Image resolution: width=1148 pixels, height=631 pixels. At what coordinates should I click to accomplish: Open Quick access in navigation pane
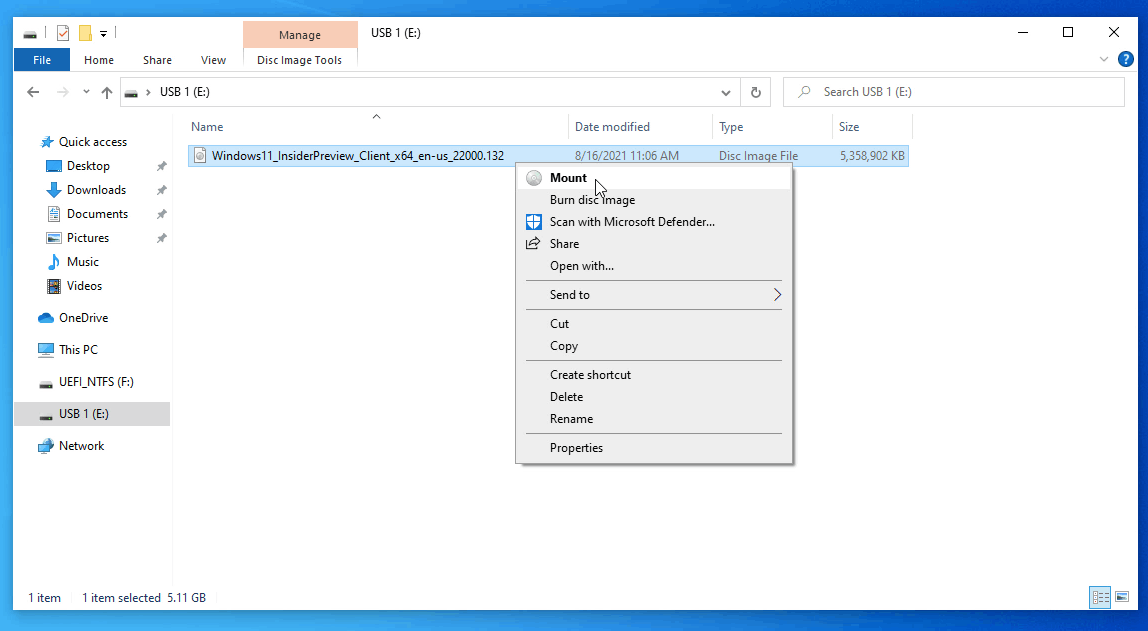pos(92,142)
